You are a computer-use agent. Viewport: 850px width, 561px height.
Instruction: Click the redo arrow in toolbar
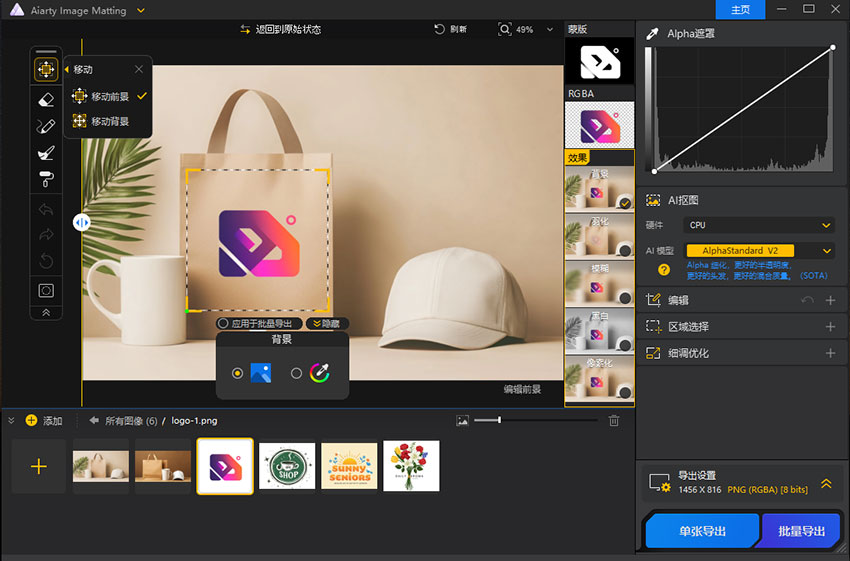tap(46, 234)
